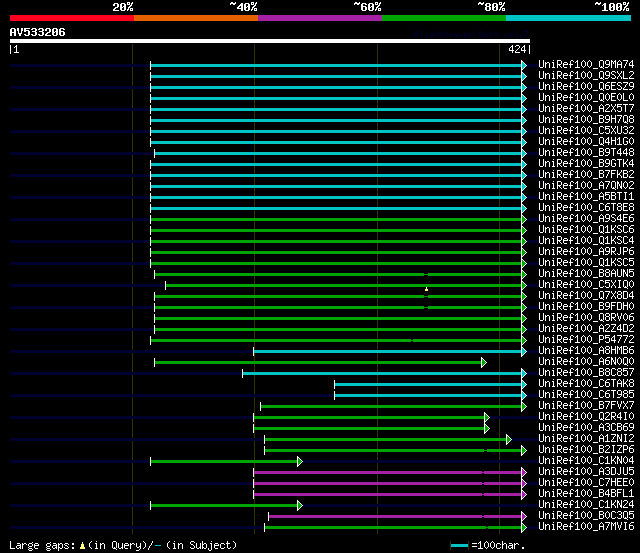Screen dimensions: 640x553
Task: Click the arrowhead ending the A6N0Q0 alignment
Action: [484, 362]
